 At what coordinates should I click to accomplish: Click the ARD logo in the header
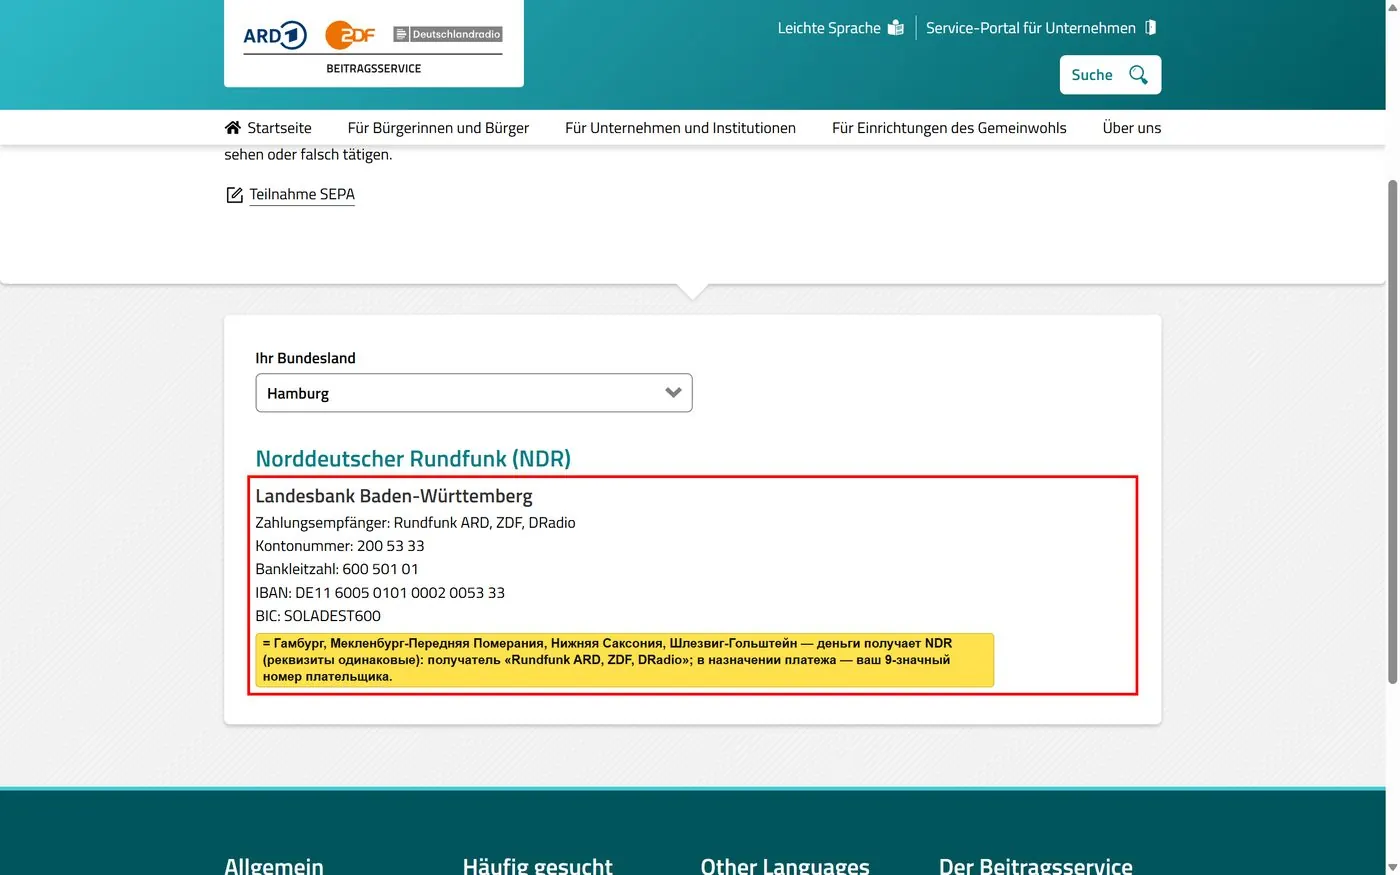(275, 36)
